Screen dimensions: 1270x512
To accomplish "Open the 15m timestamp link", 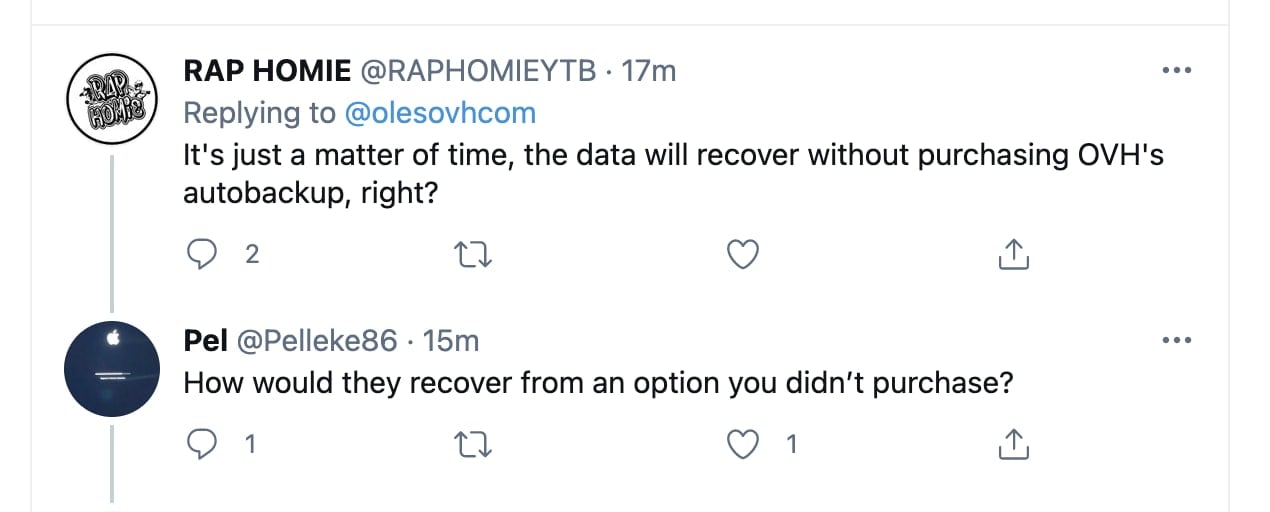I will click(452, 341).
